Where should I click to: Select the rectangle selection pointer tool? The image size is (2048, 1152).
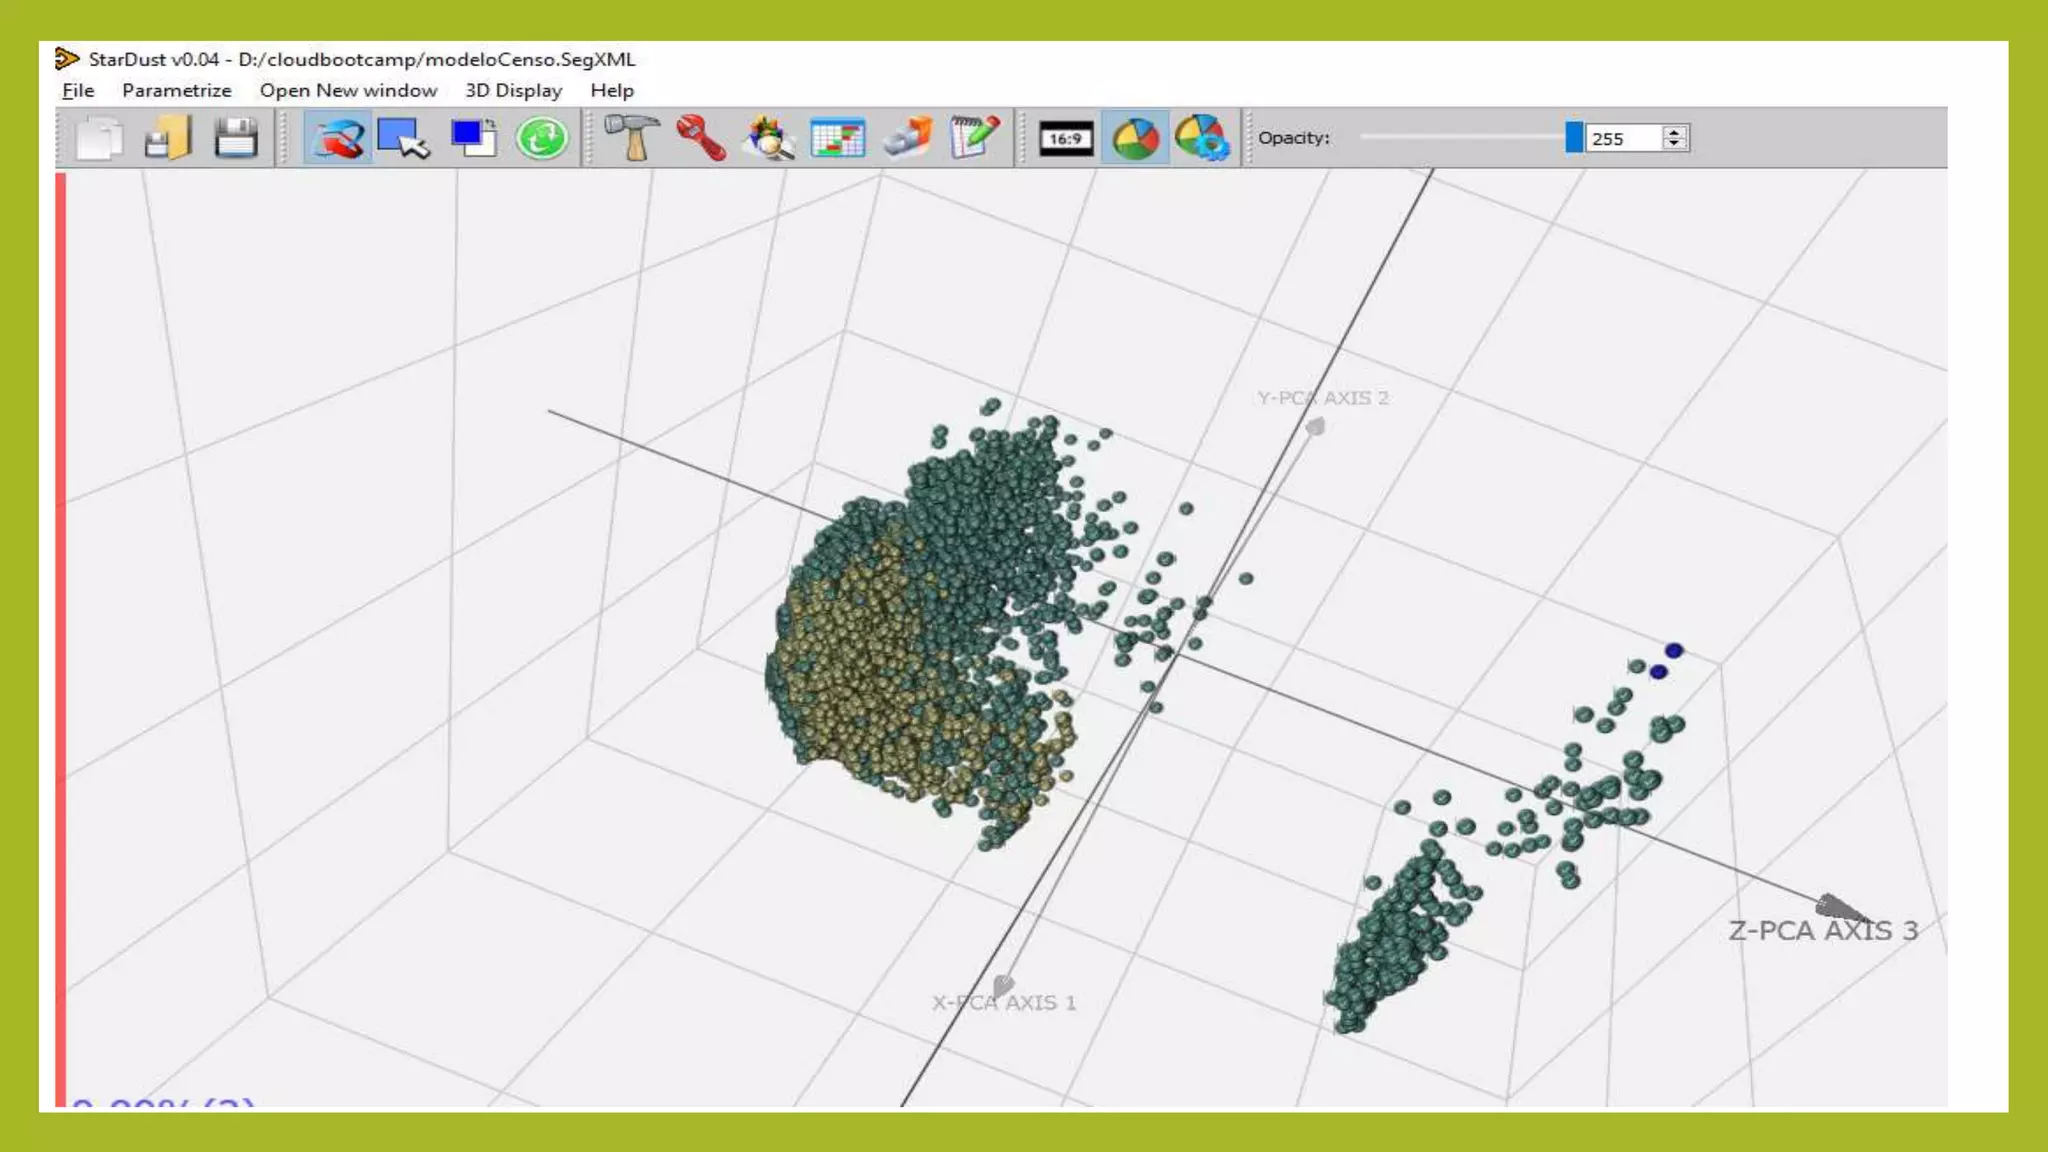click(x=404, y=138)
